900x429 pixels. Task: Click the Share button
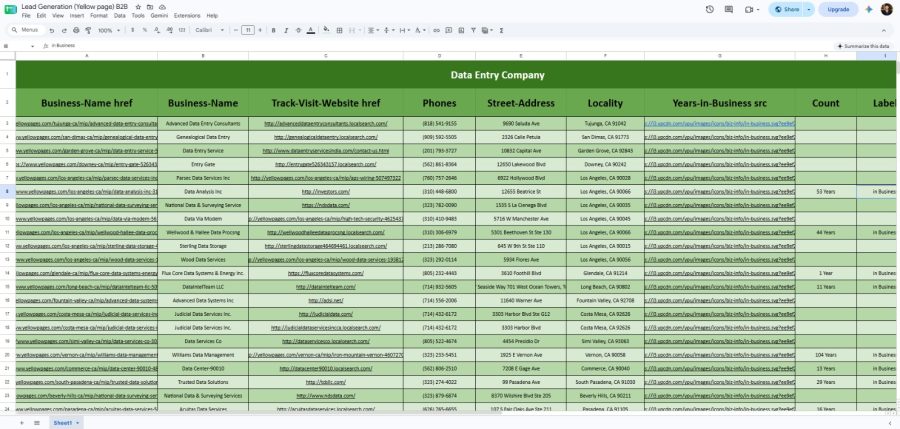786,9
